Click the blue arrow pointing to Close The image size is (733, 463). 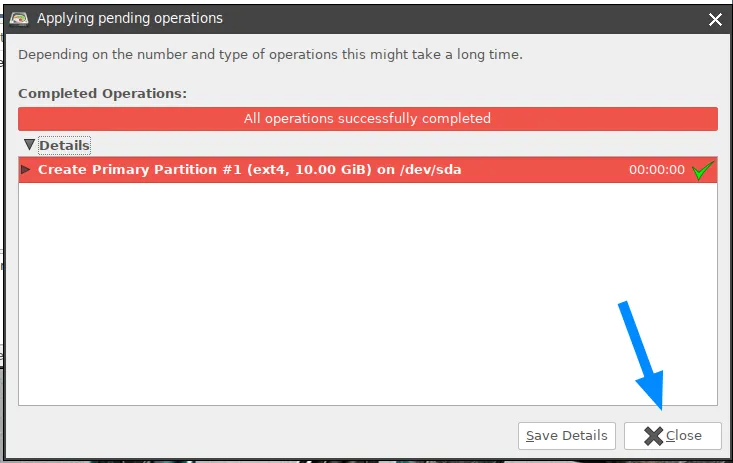(x=643, y=355)
